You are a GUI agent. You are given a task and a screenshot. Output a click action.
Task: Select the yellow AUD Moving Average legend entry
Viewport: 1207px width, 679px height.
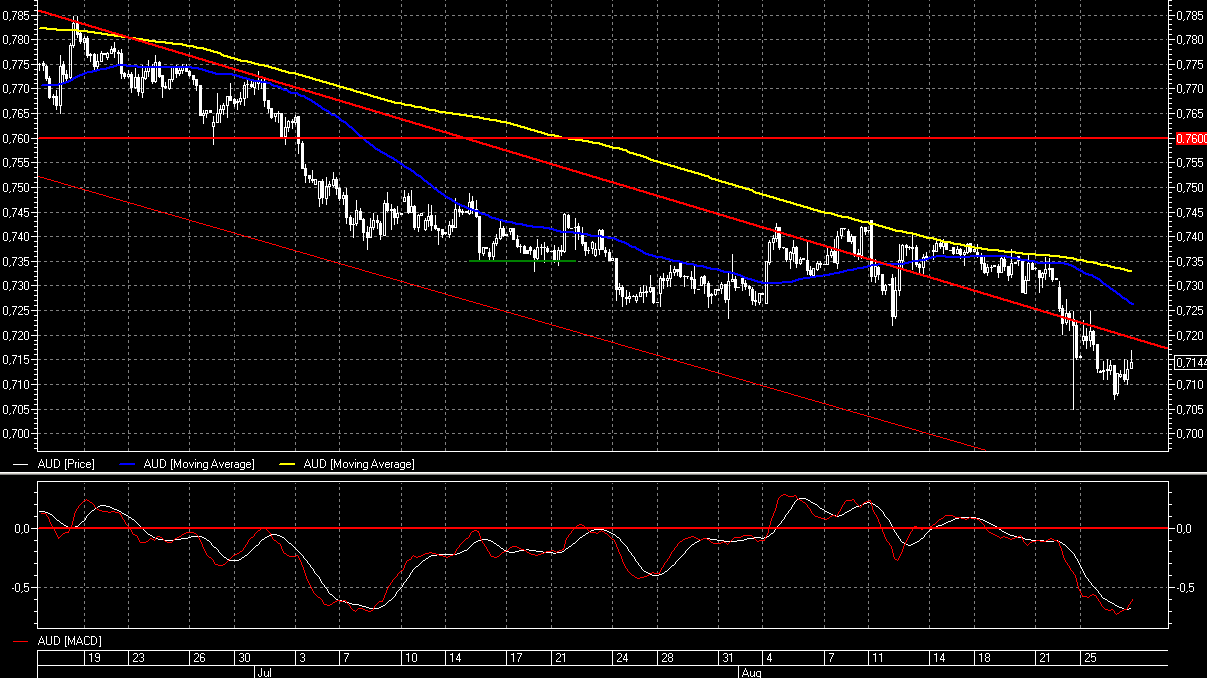(359, 464)
